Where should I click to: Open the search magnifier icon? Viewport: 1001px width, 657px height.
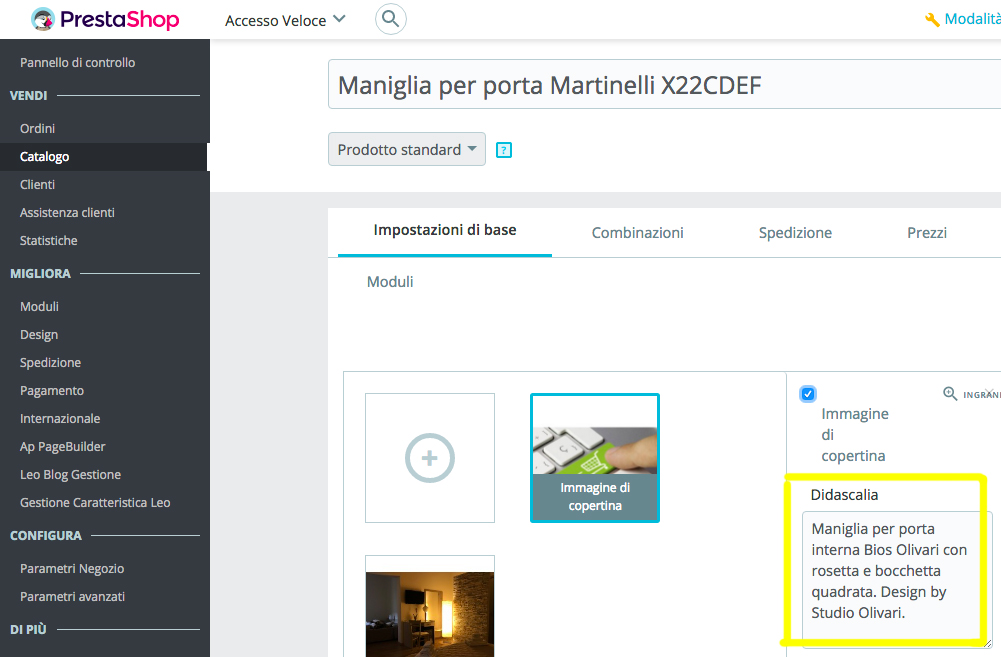point(391,19)
